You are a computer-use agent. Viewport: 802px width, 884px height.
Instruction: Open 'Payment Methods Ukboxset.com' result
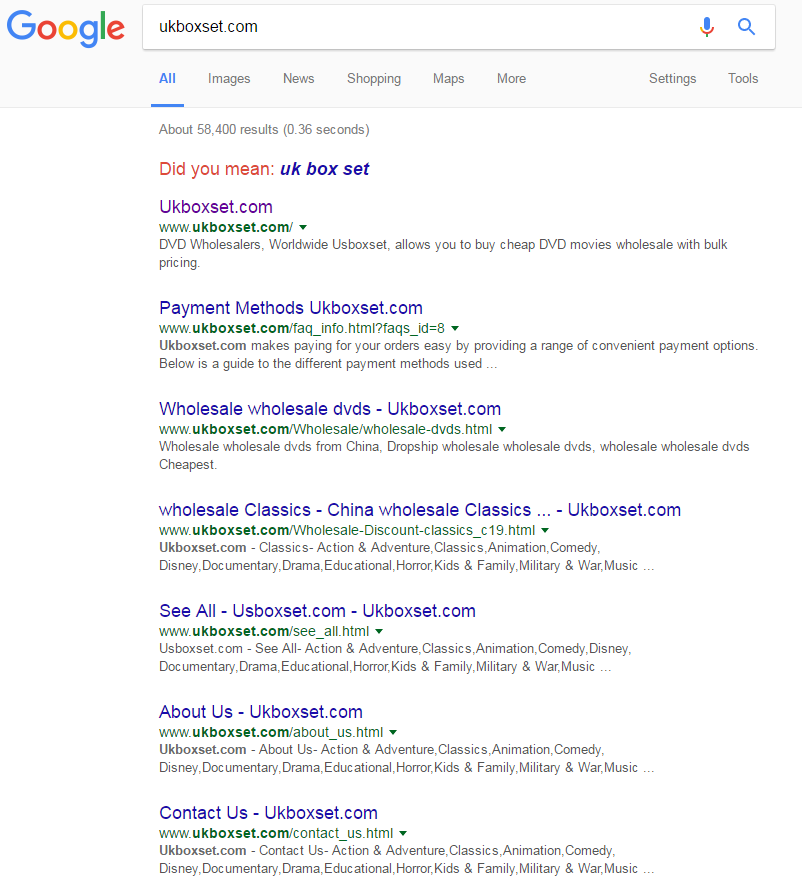point(291,308)
